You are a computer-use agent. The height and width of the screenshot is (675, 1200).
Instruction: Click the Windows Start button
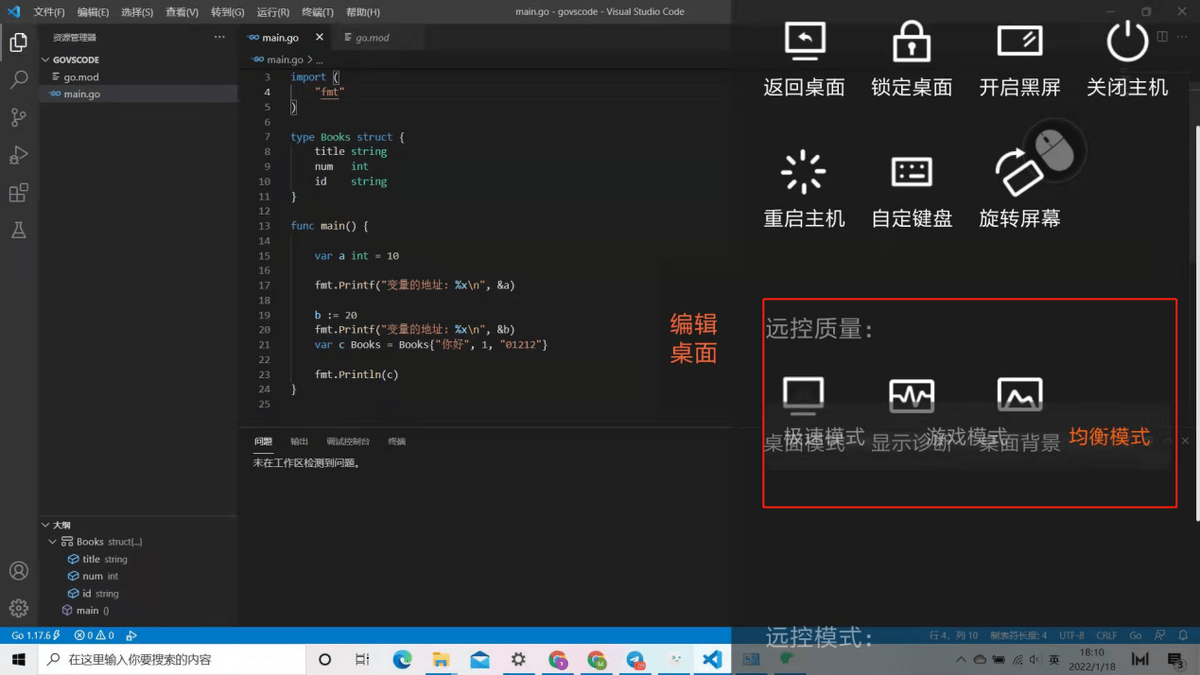coord(18,660)
